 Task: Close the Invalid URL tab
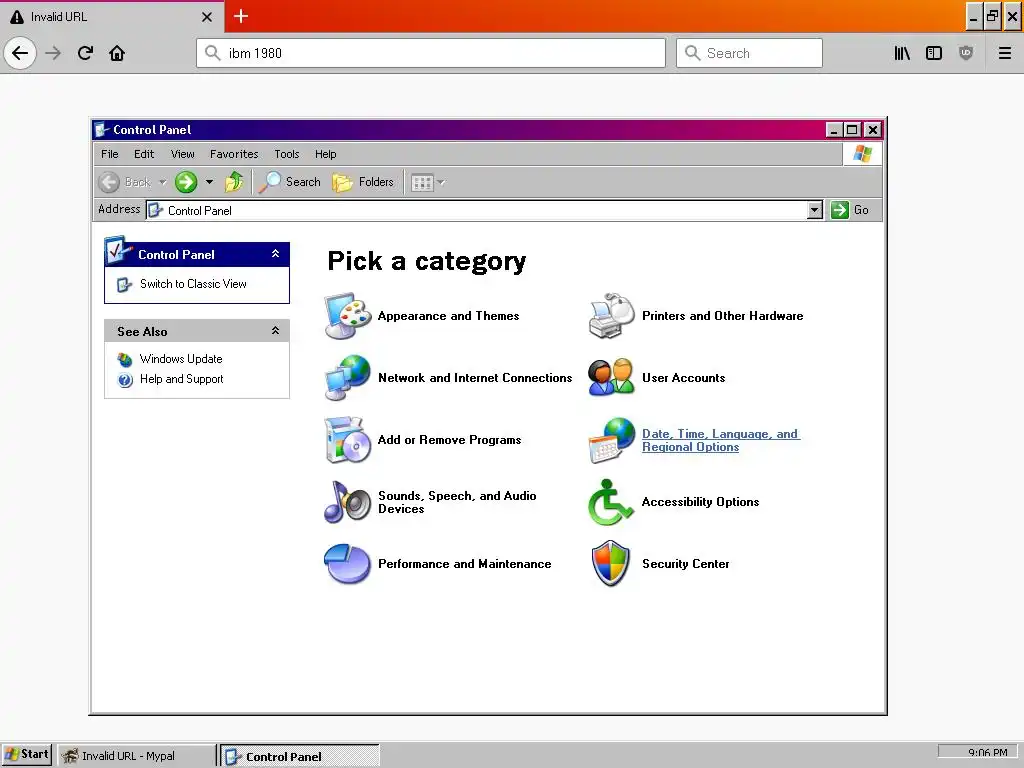(207, 17)
